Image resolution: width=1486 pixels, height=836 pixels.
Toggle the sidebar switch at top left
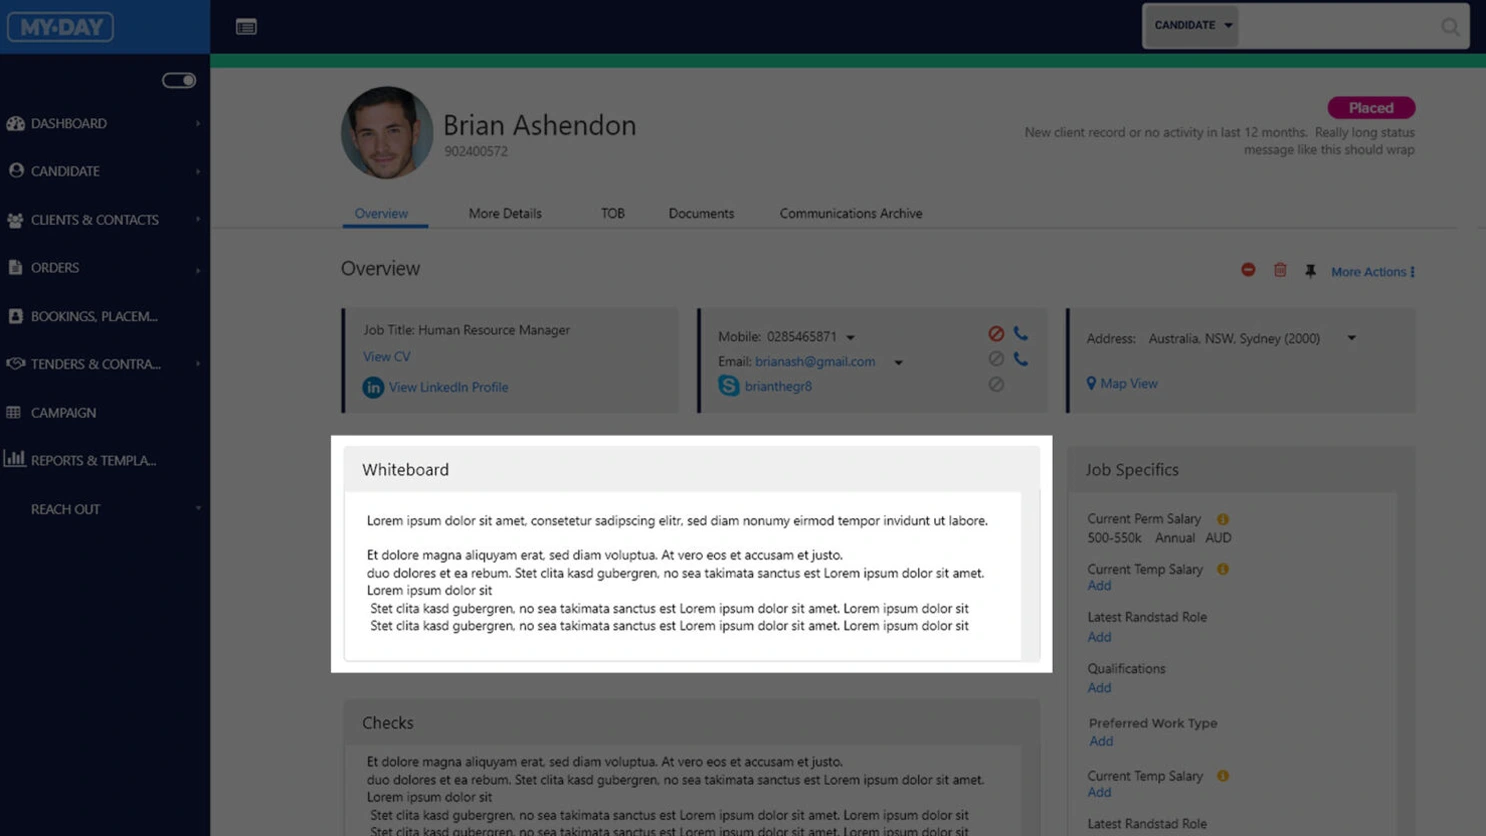point(179,80)
